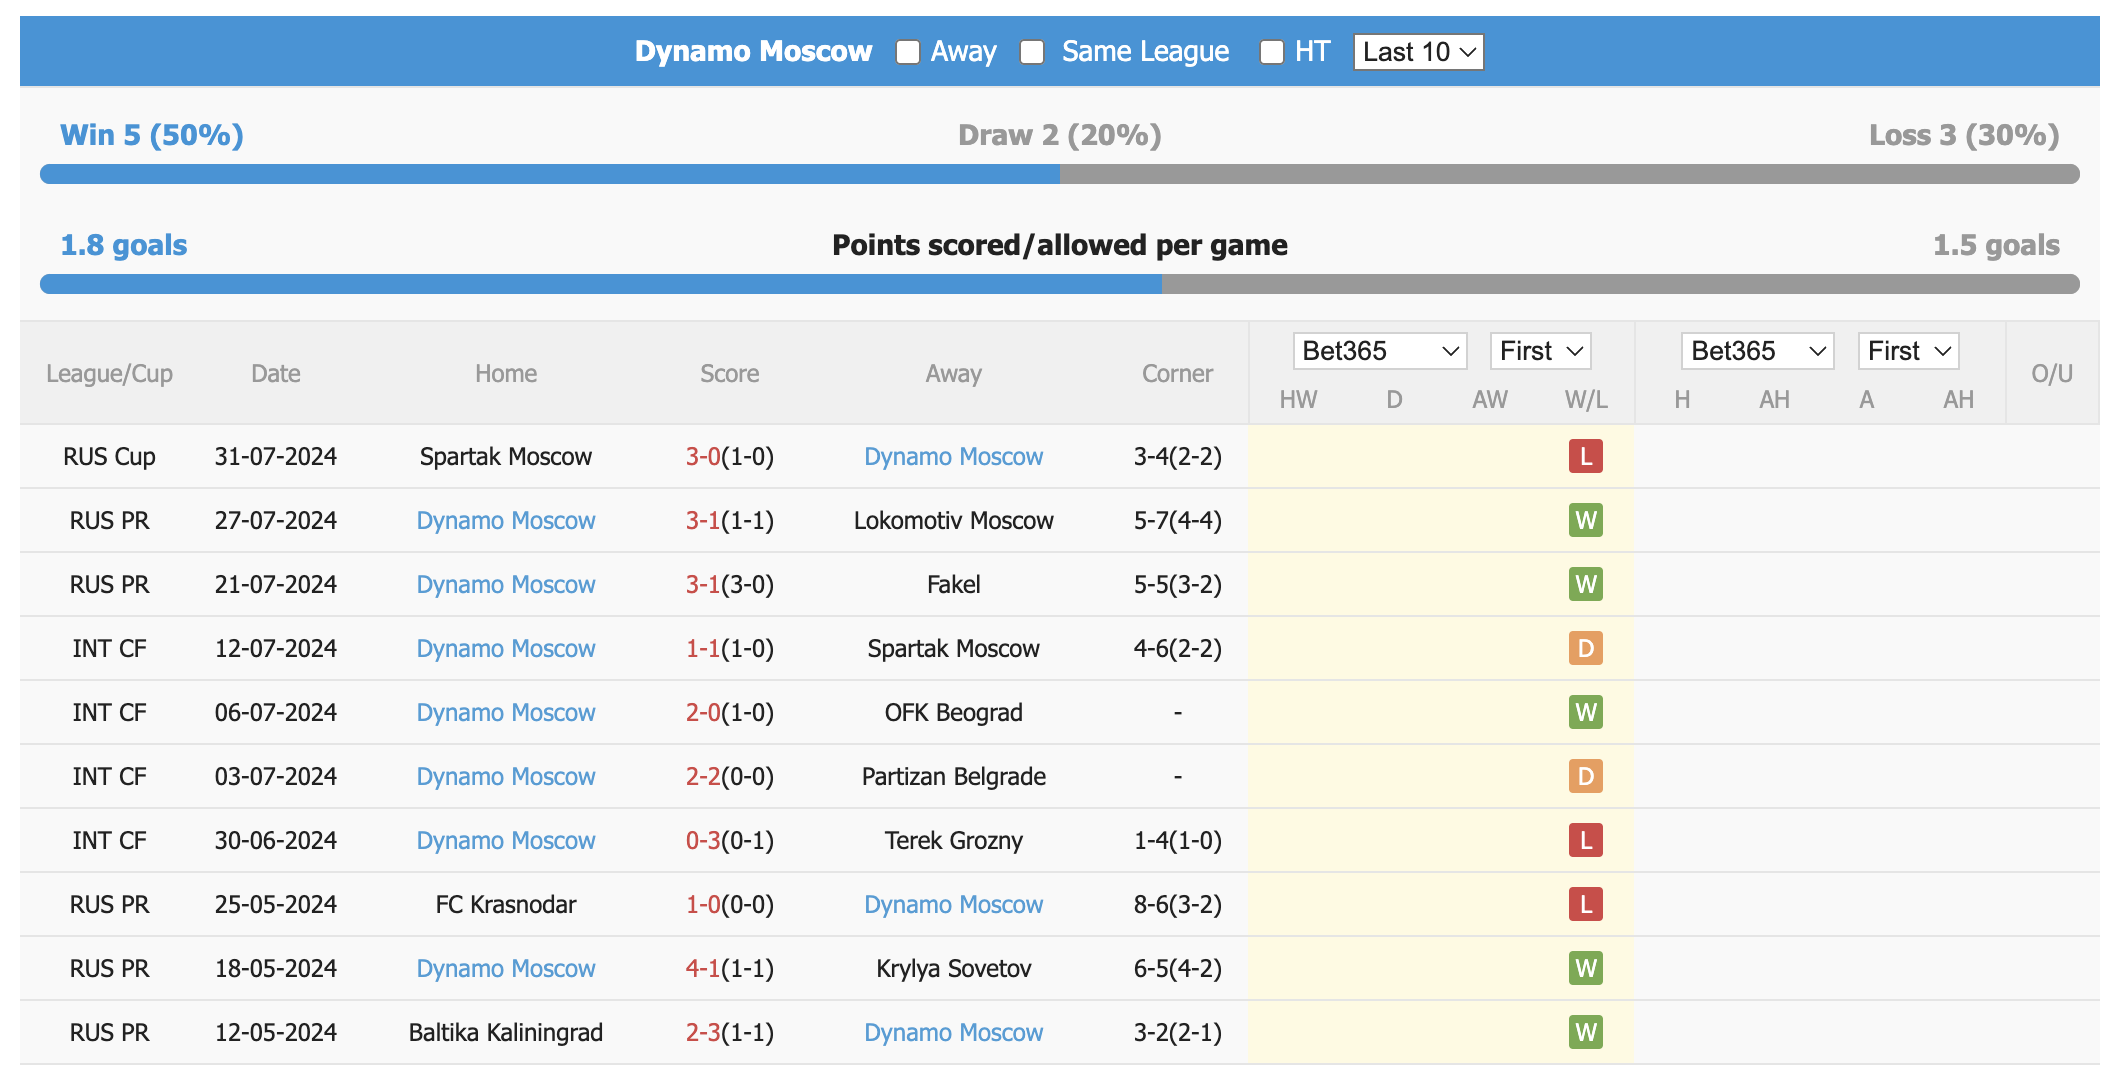Click the 3-0 score of Spartak Moscow match
Viewport: 2120px width, 1070px height.
703,457
